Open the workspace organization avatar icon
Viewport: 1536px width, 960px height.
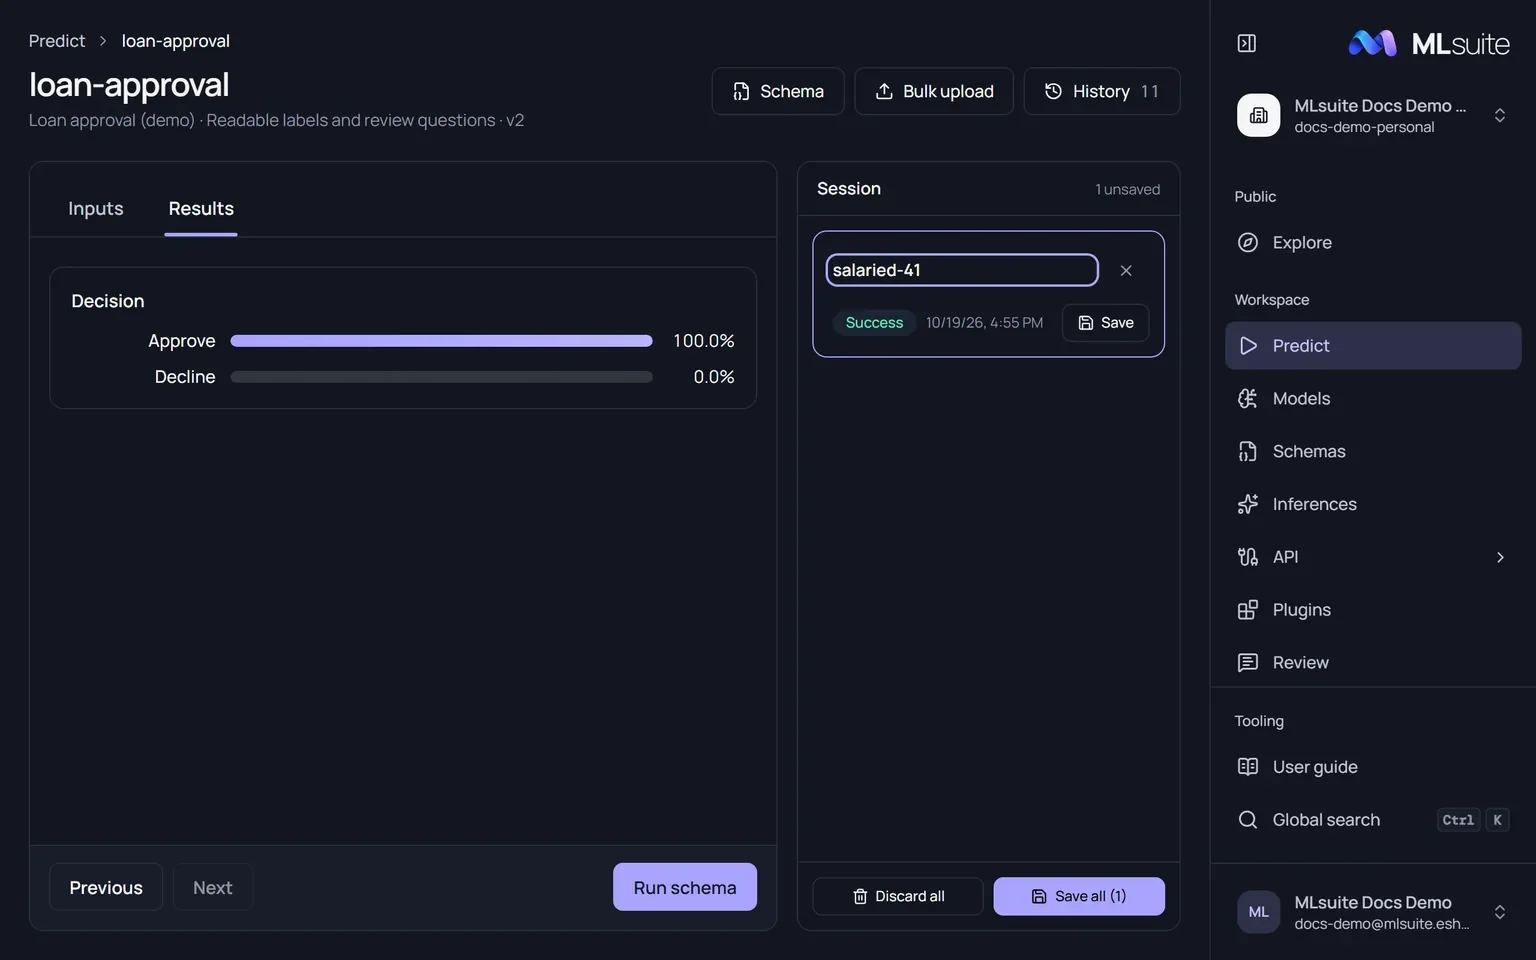[x=1258, y=115]
